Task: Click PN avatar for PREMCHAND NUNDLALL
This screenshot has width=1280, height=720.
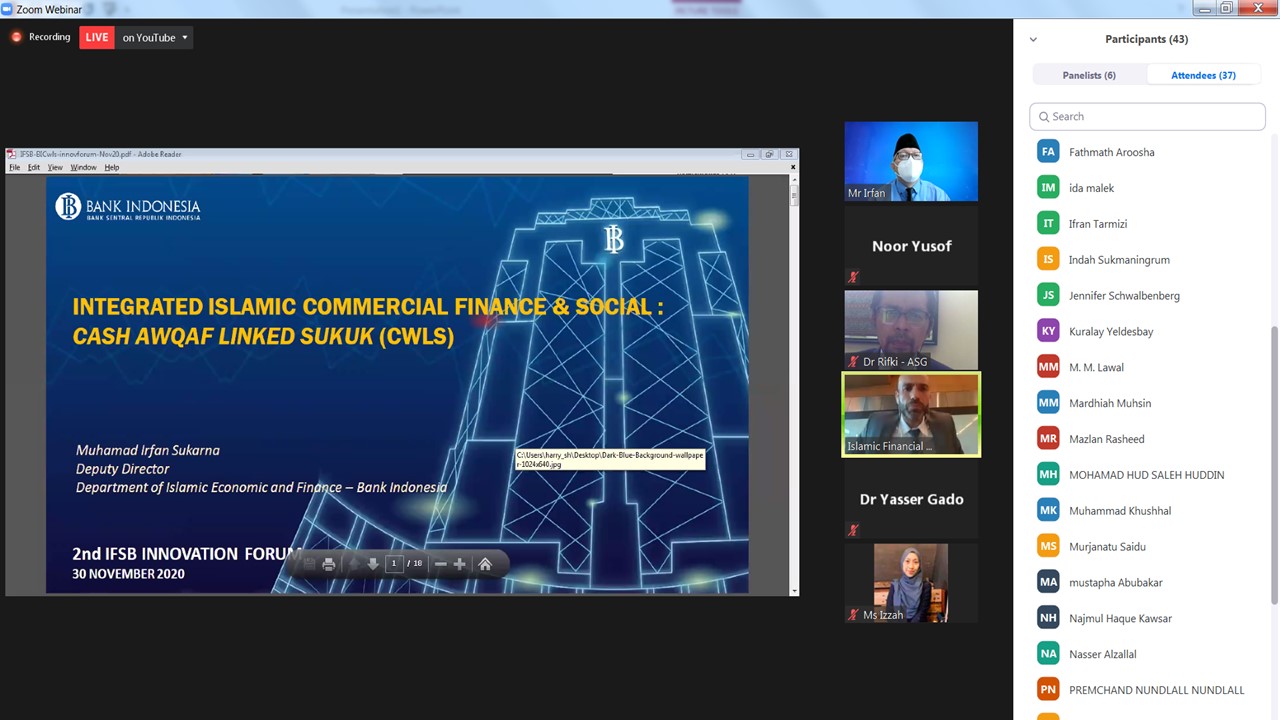Action: point(1048,690)
